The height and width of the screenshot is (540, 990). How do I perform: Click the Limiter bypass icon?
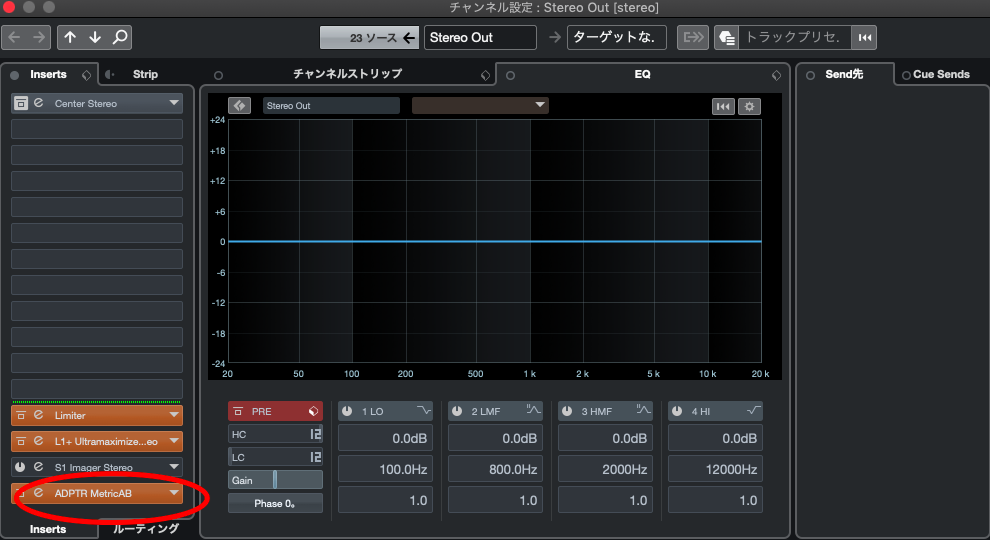pos(21,415)
